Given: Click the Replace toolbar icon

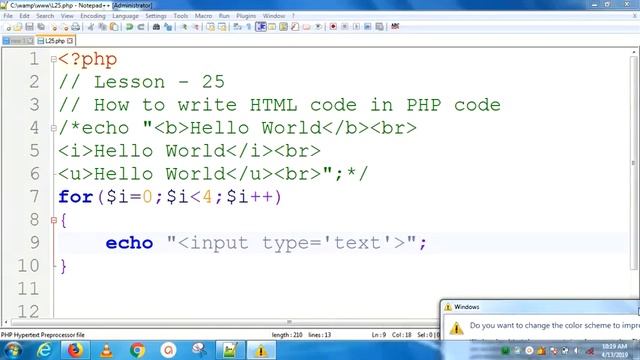Looking at the screenshot, I should 168,27.
